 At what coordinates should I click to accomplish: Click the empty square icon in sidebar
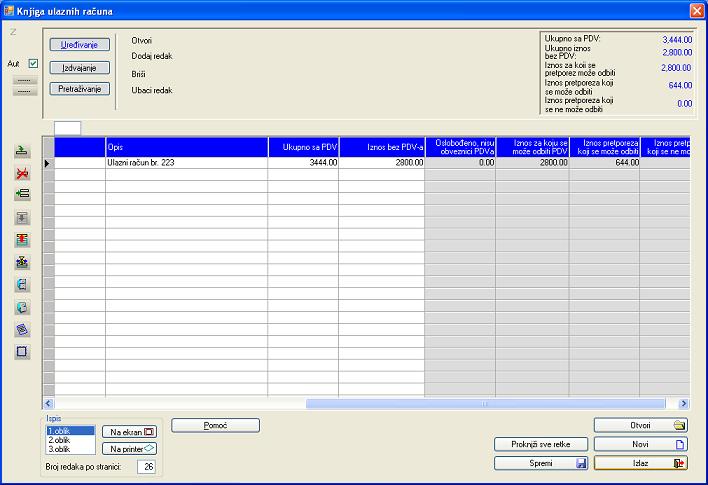(22, 352)
